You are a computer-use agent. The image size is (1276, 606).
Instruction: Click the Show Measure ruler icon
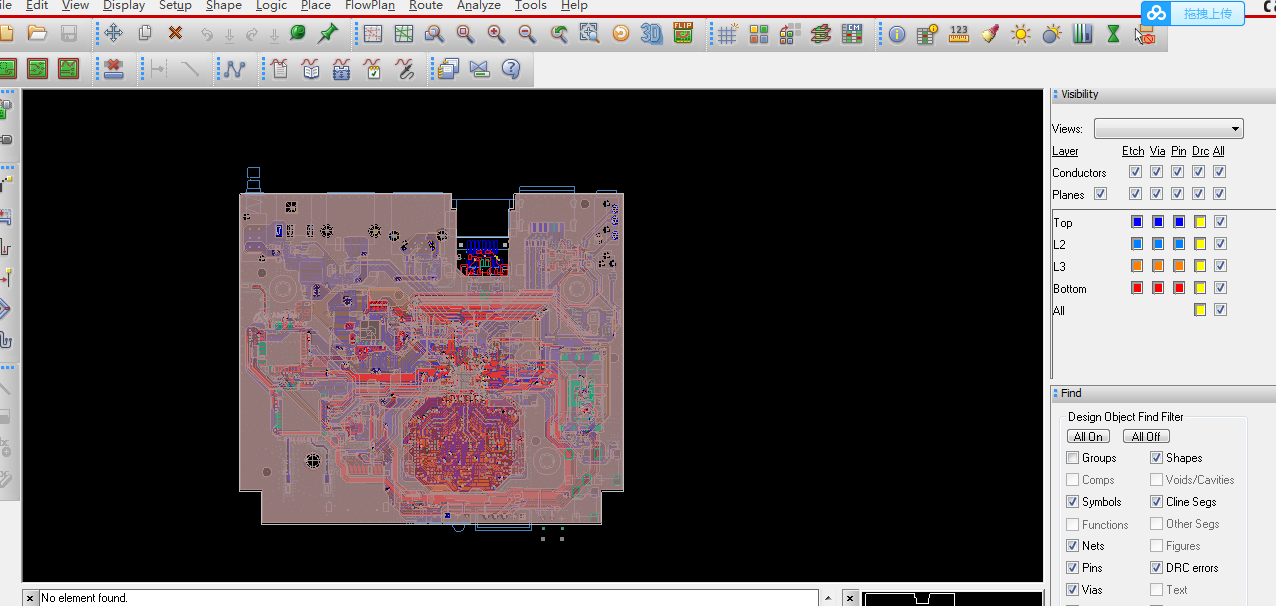pos(959,33)
